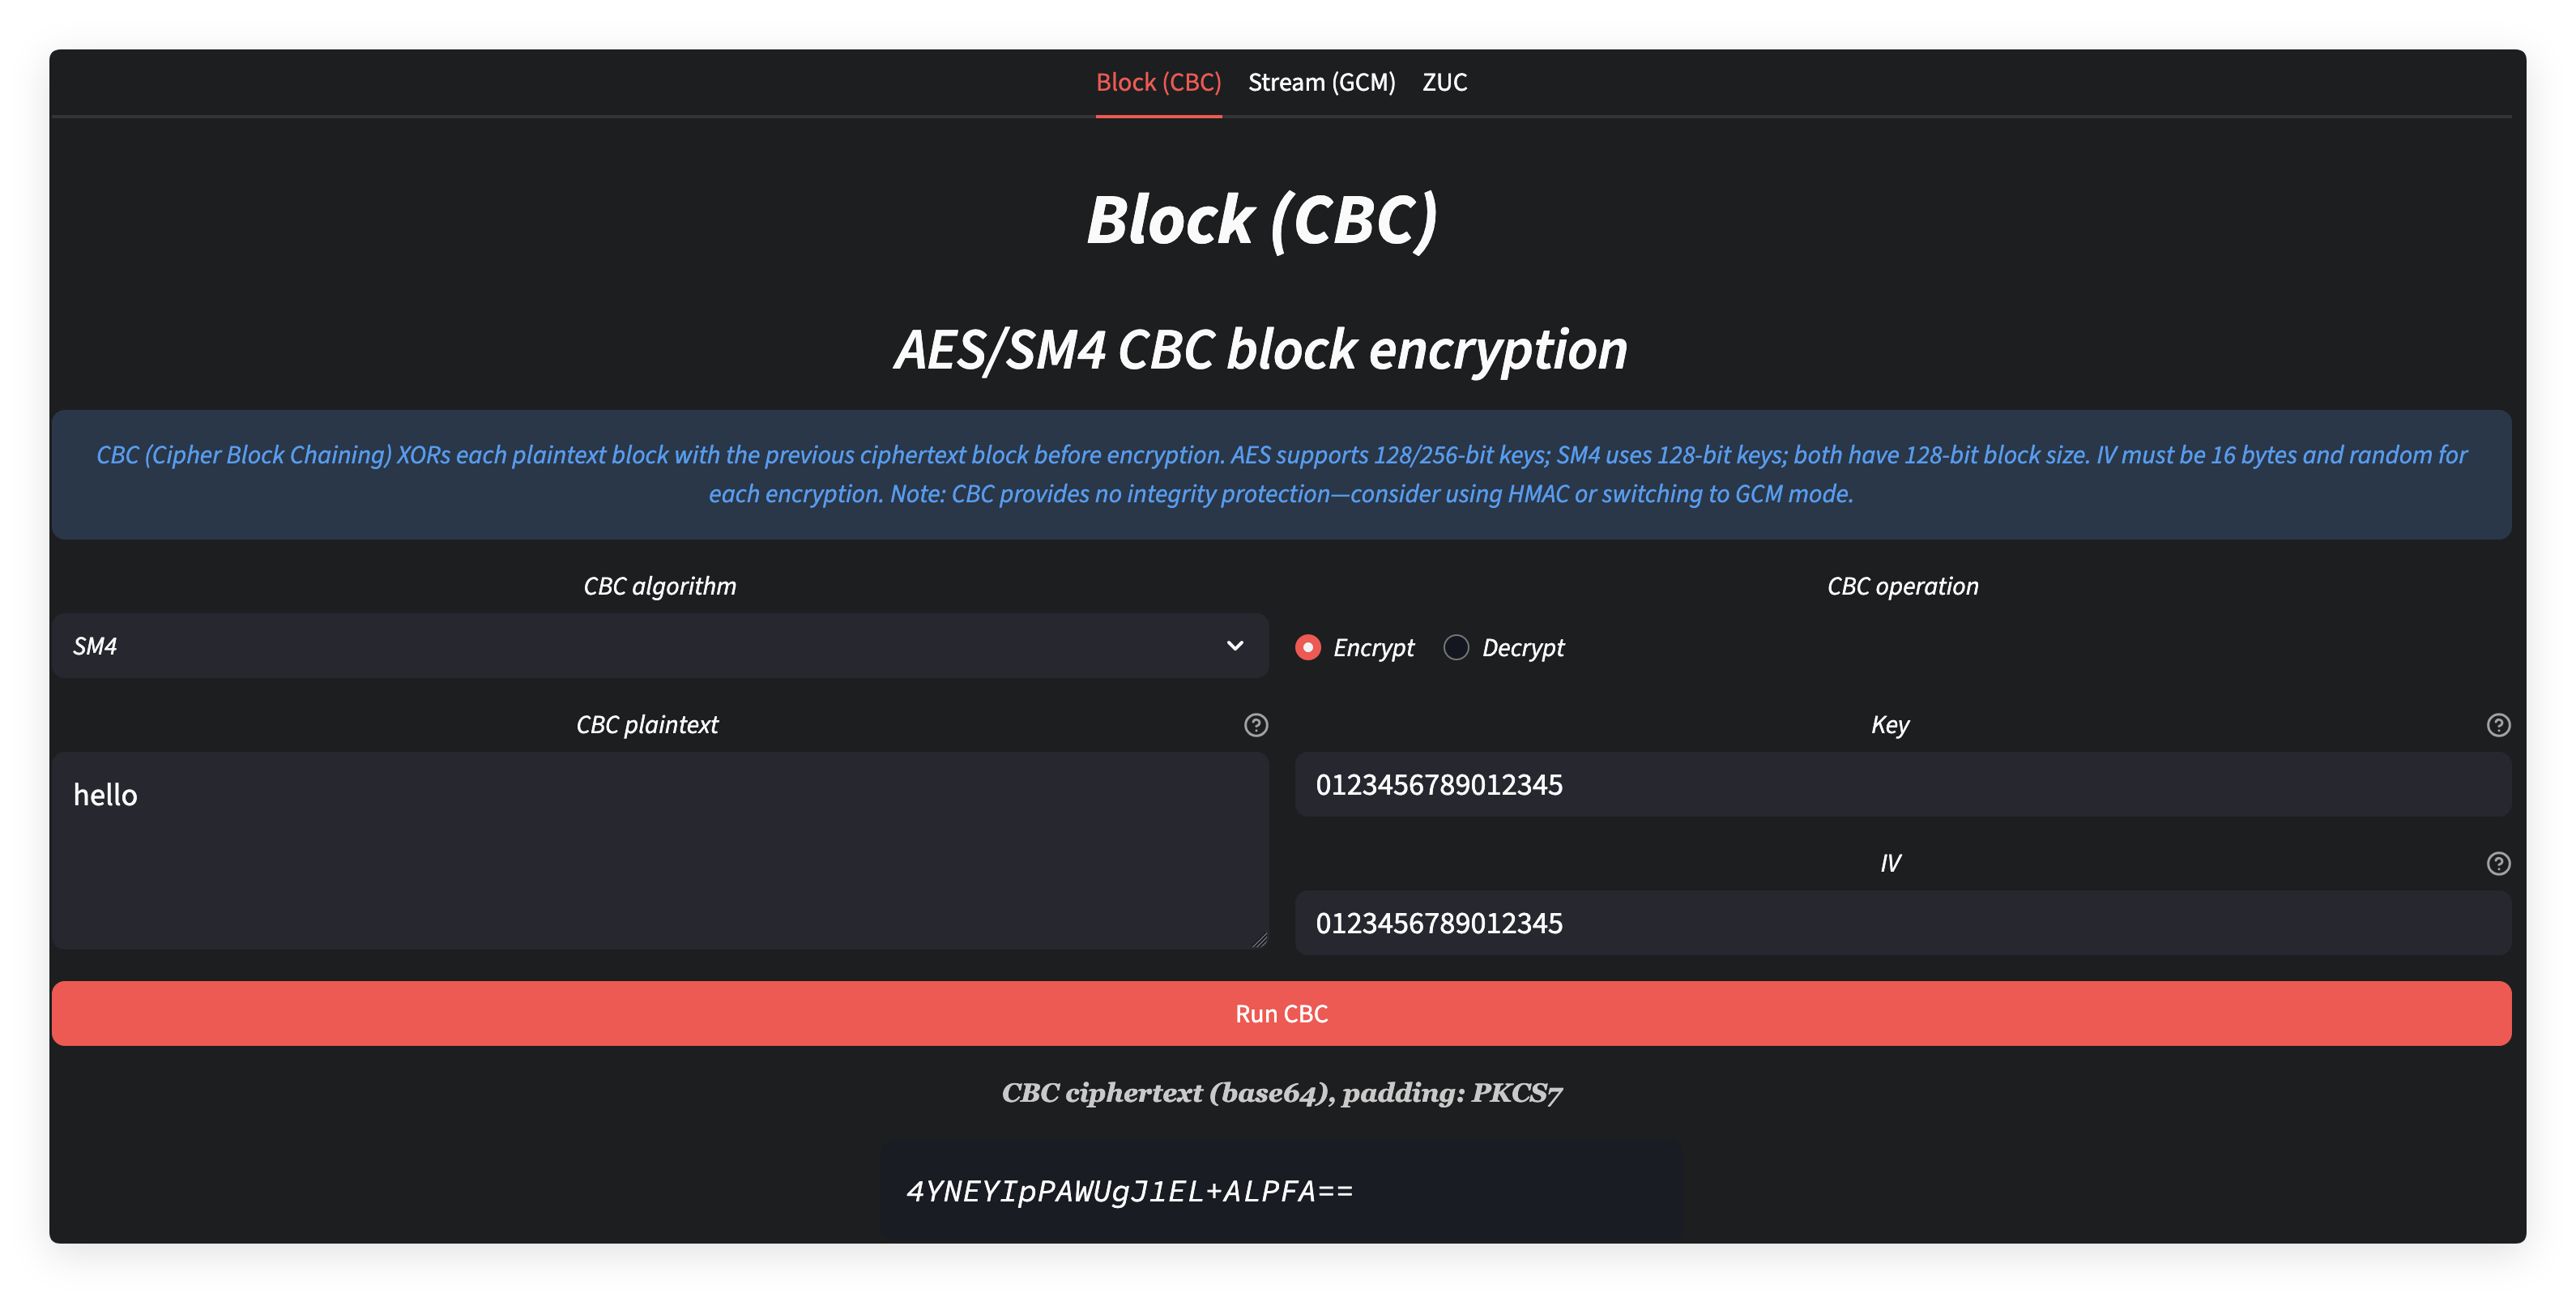Select the Decrypt radio button
This screenshot has width=2576, height=1293.
click(x=1456, y=648)
